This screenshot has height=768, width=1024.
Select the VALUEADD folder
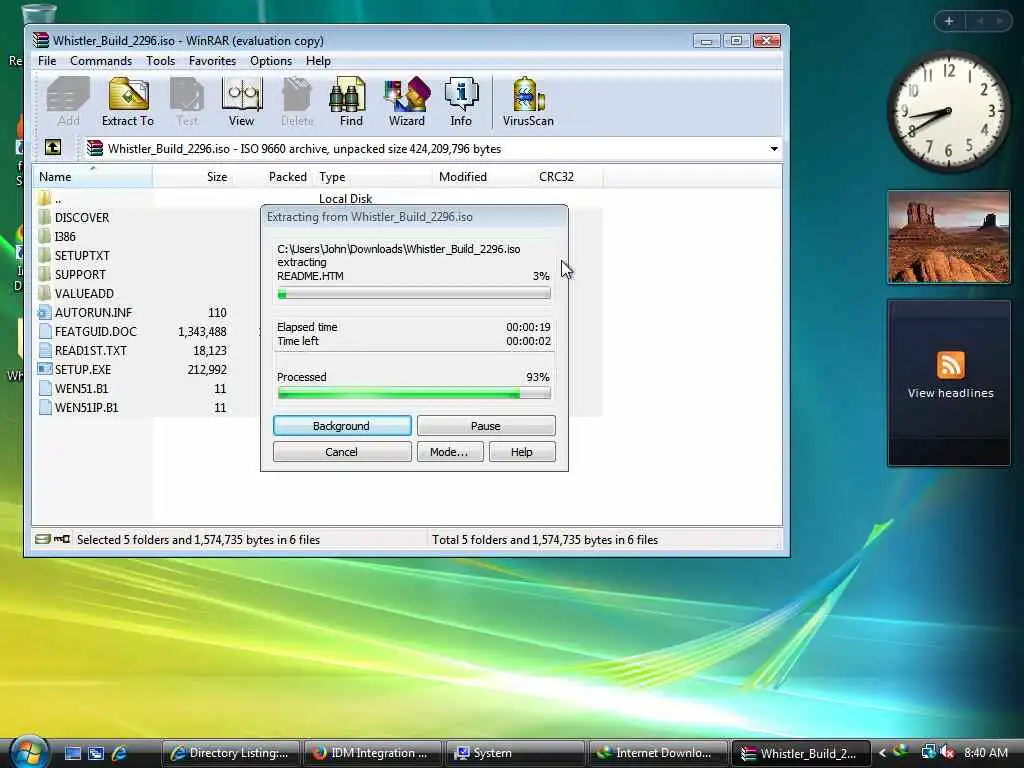pos(84,293)
